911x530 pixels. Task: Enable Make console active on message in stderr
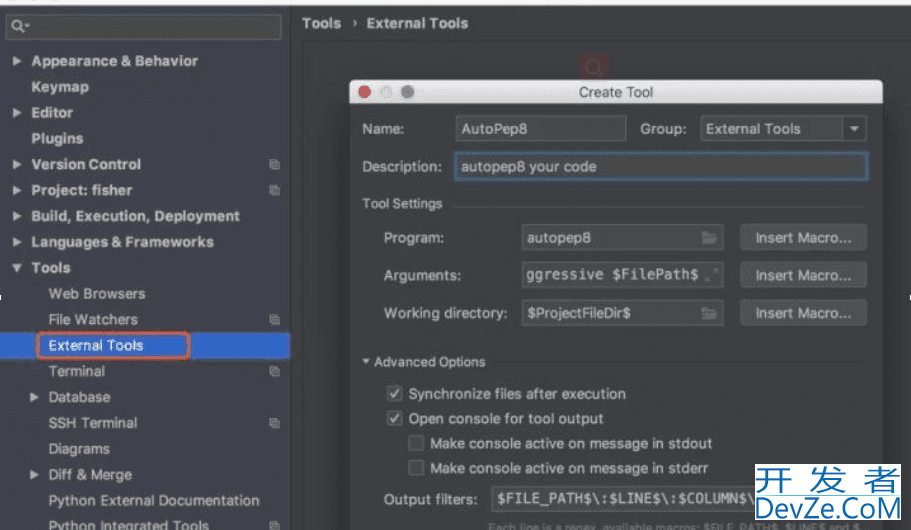click(x=416, y=468)
